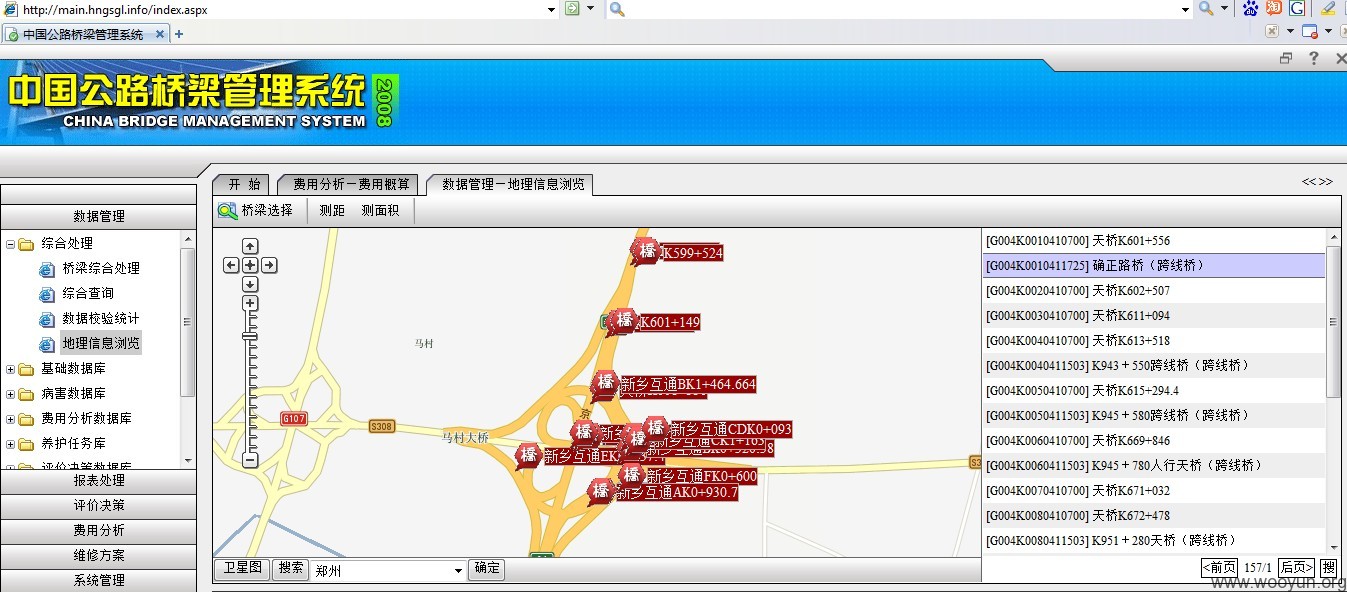Click the center button of the pan control
The height and width of the screenshot is (592, 1347).
250,265
